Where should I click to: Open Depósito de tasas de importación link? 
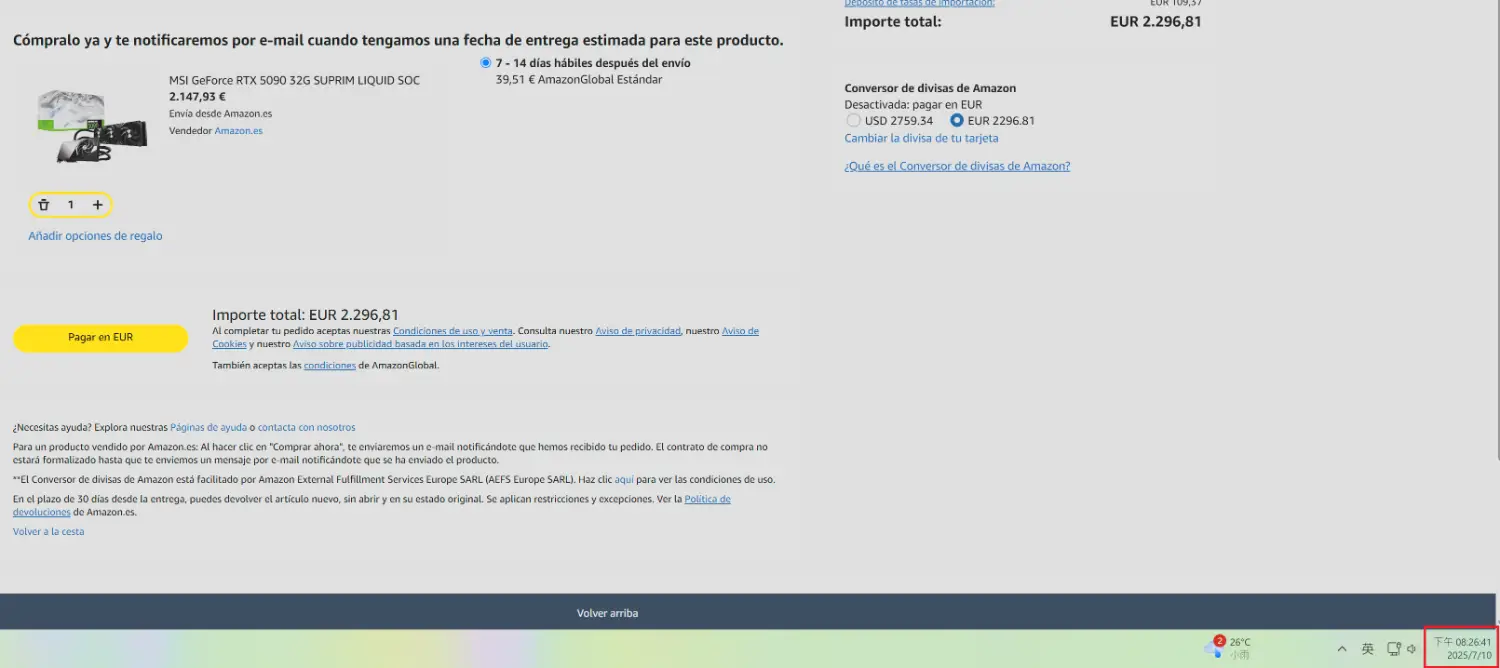tap(920, 3)
